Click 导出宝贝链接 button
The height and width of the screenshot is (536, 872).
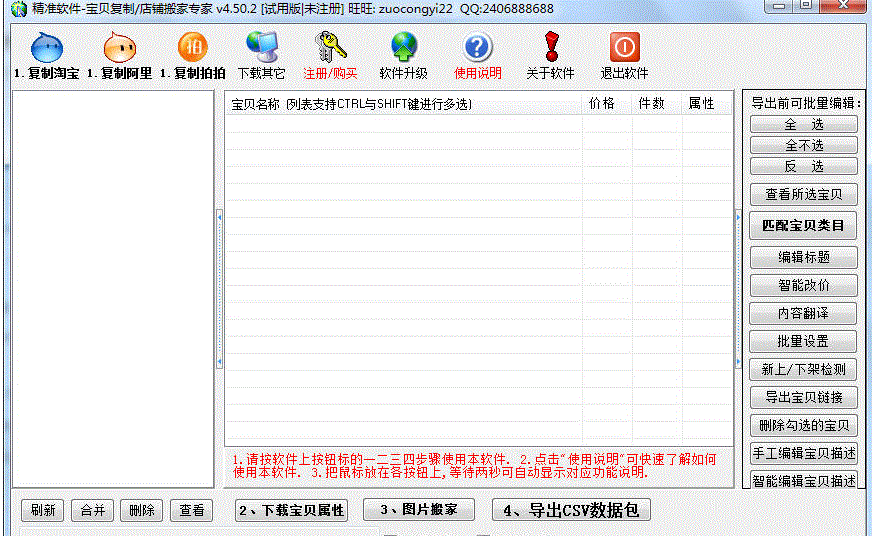[804, 398]
